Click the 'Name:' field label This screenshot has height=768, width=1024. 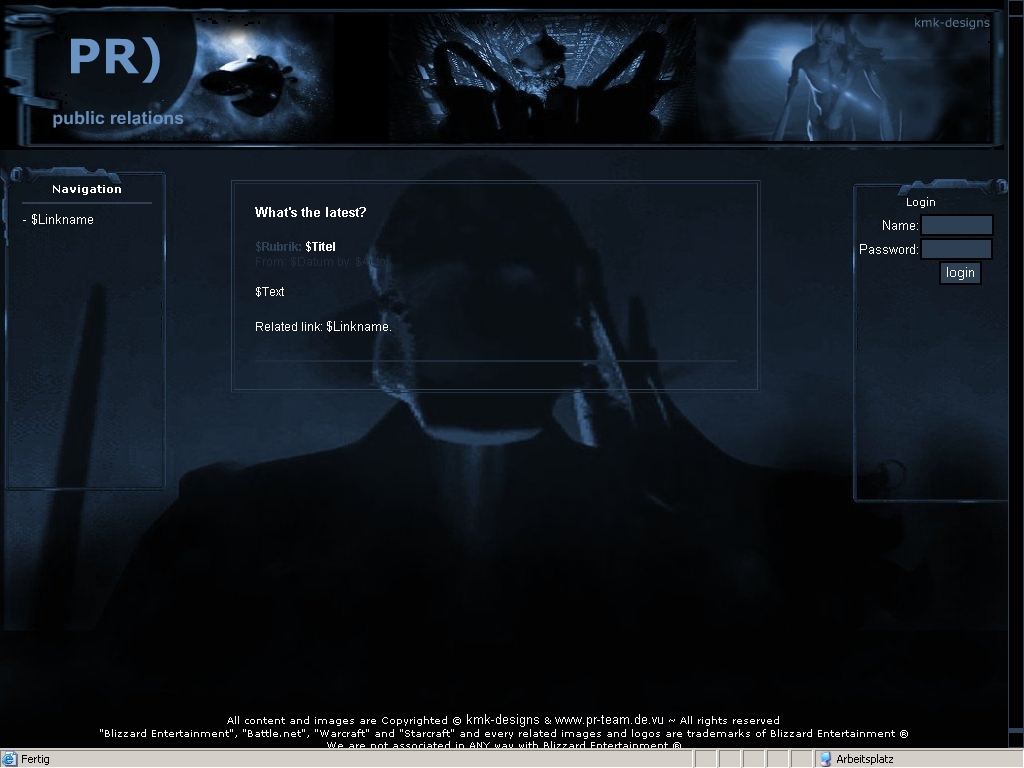900,225
